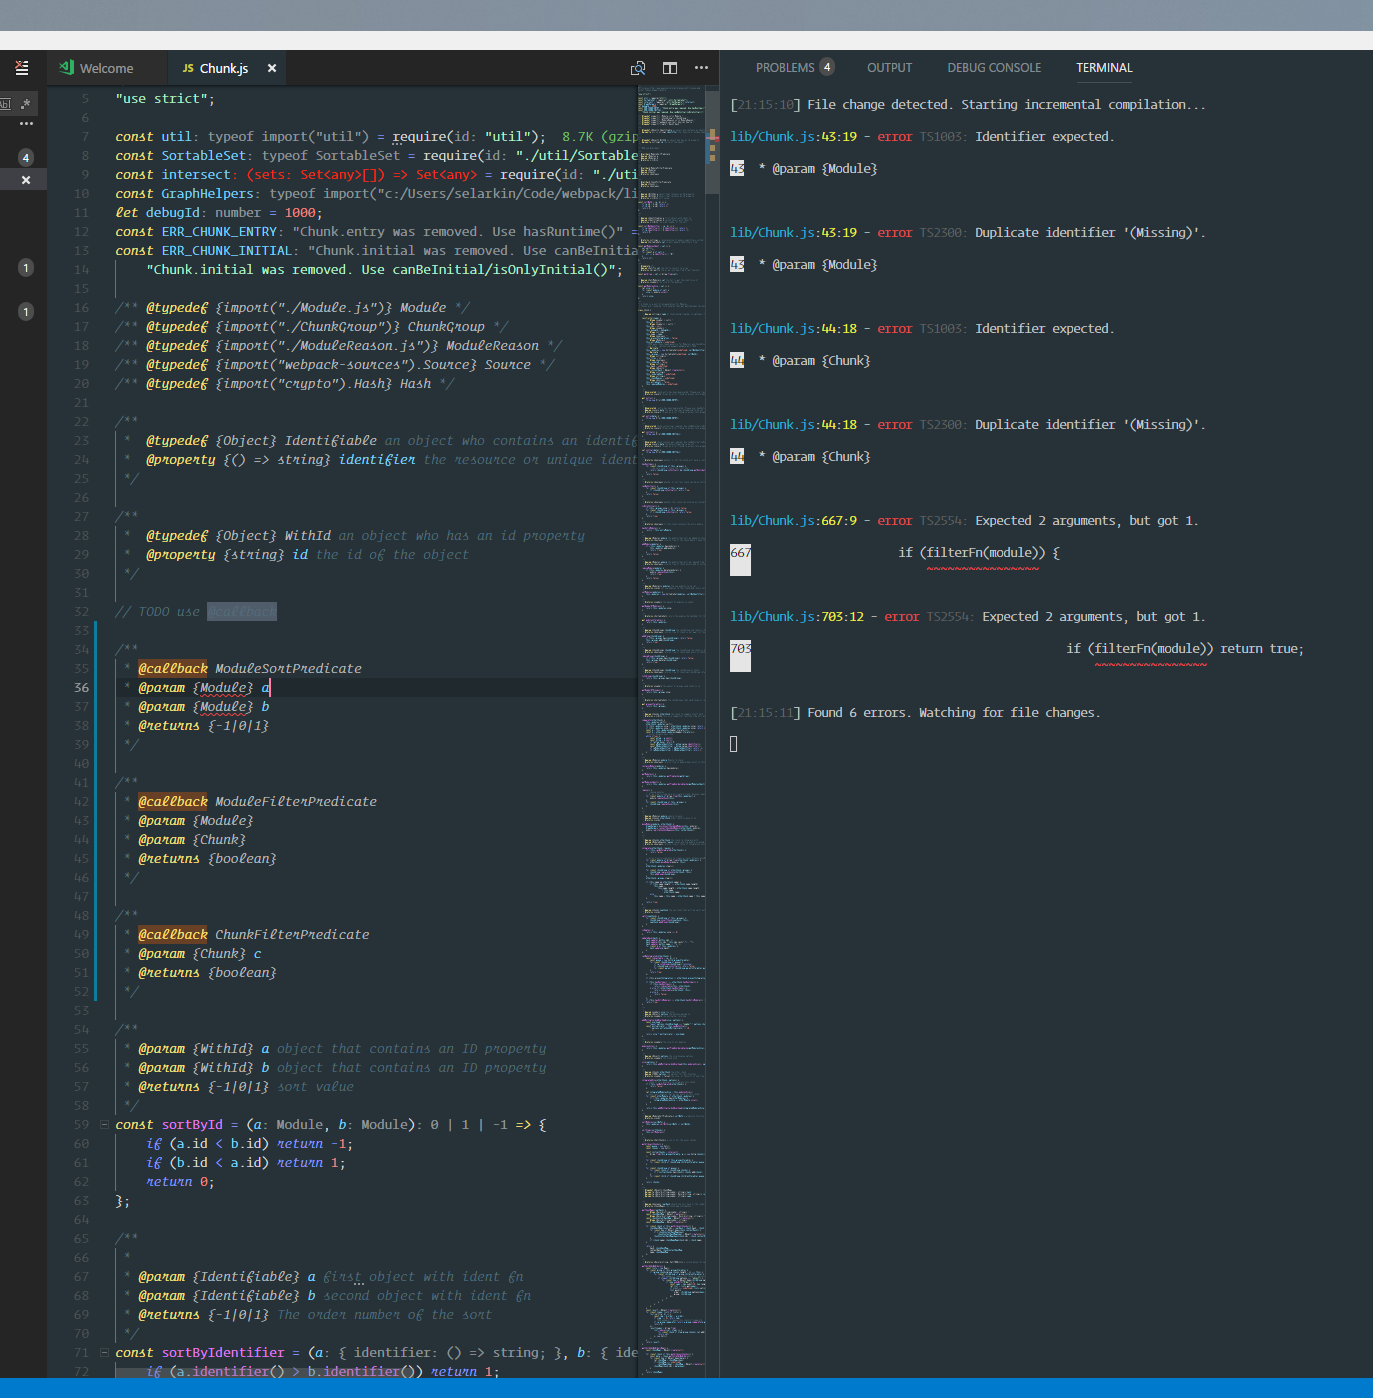Go to the lib/Chunk.js:703:12 terminal link
The image size is (1373, 1398).
797,617
